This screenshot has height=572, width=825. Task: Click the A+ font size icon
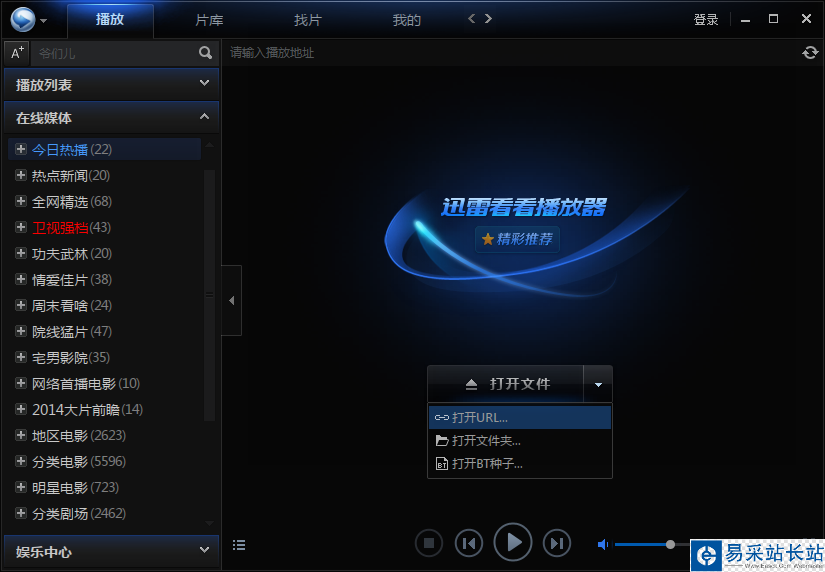17,53
